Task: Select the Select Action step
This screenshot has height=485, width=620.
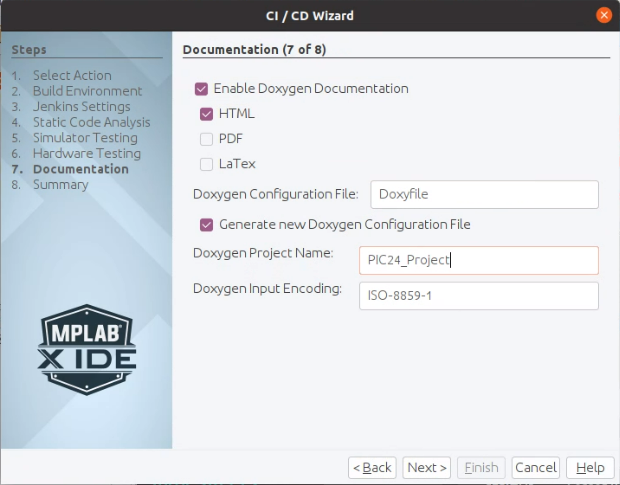Action: pos(72,75)
